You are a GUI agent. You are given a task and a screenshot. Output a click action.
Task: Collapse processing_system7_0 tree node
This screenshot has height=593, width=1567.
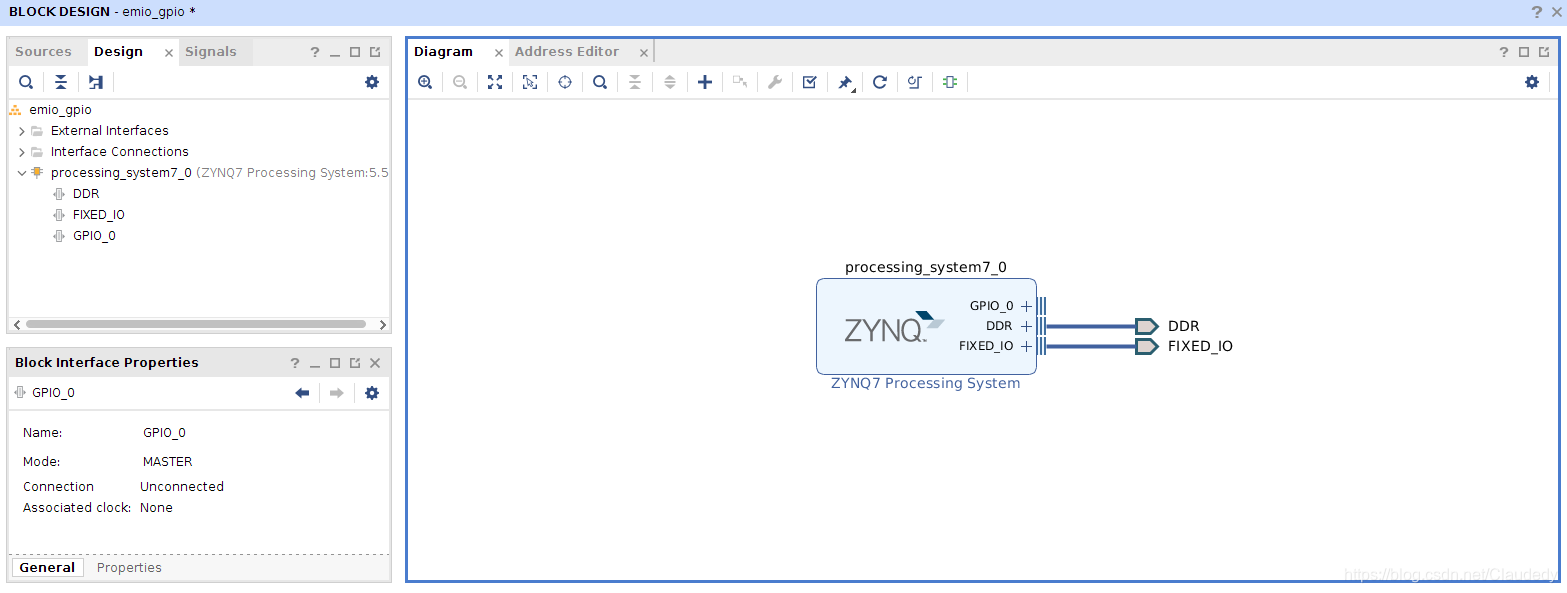[22, 173]
